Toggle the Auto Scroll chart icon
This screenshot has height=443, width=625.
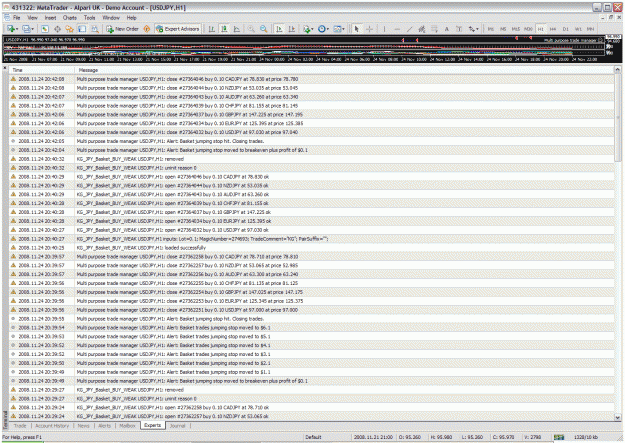click(279, 29)
